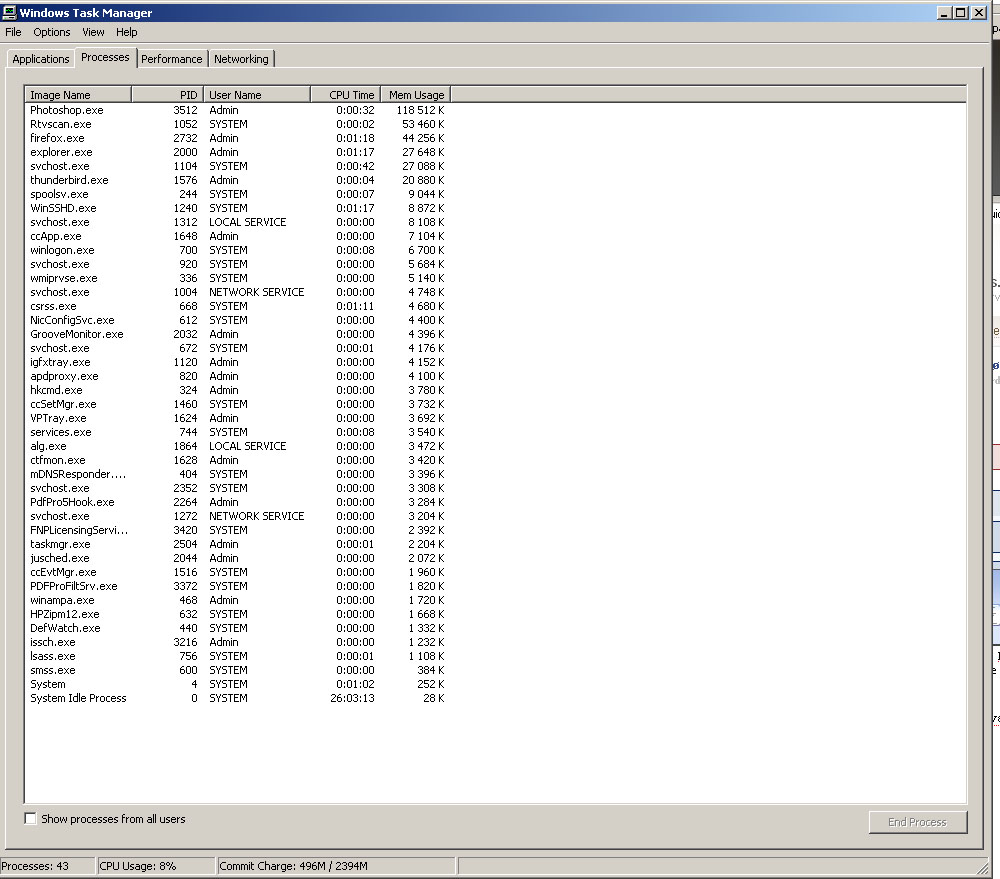Switch to the Networking tab
1000x879 pixels.
[x=241, y=59]
